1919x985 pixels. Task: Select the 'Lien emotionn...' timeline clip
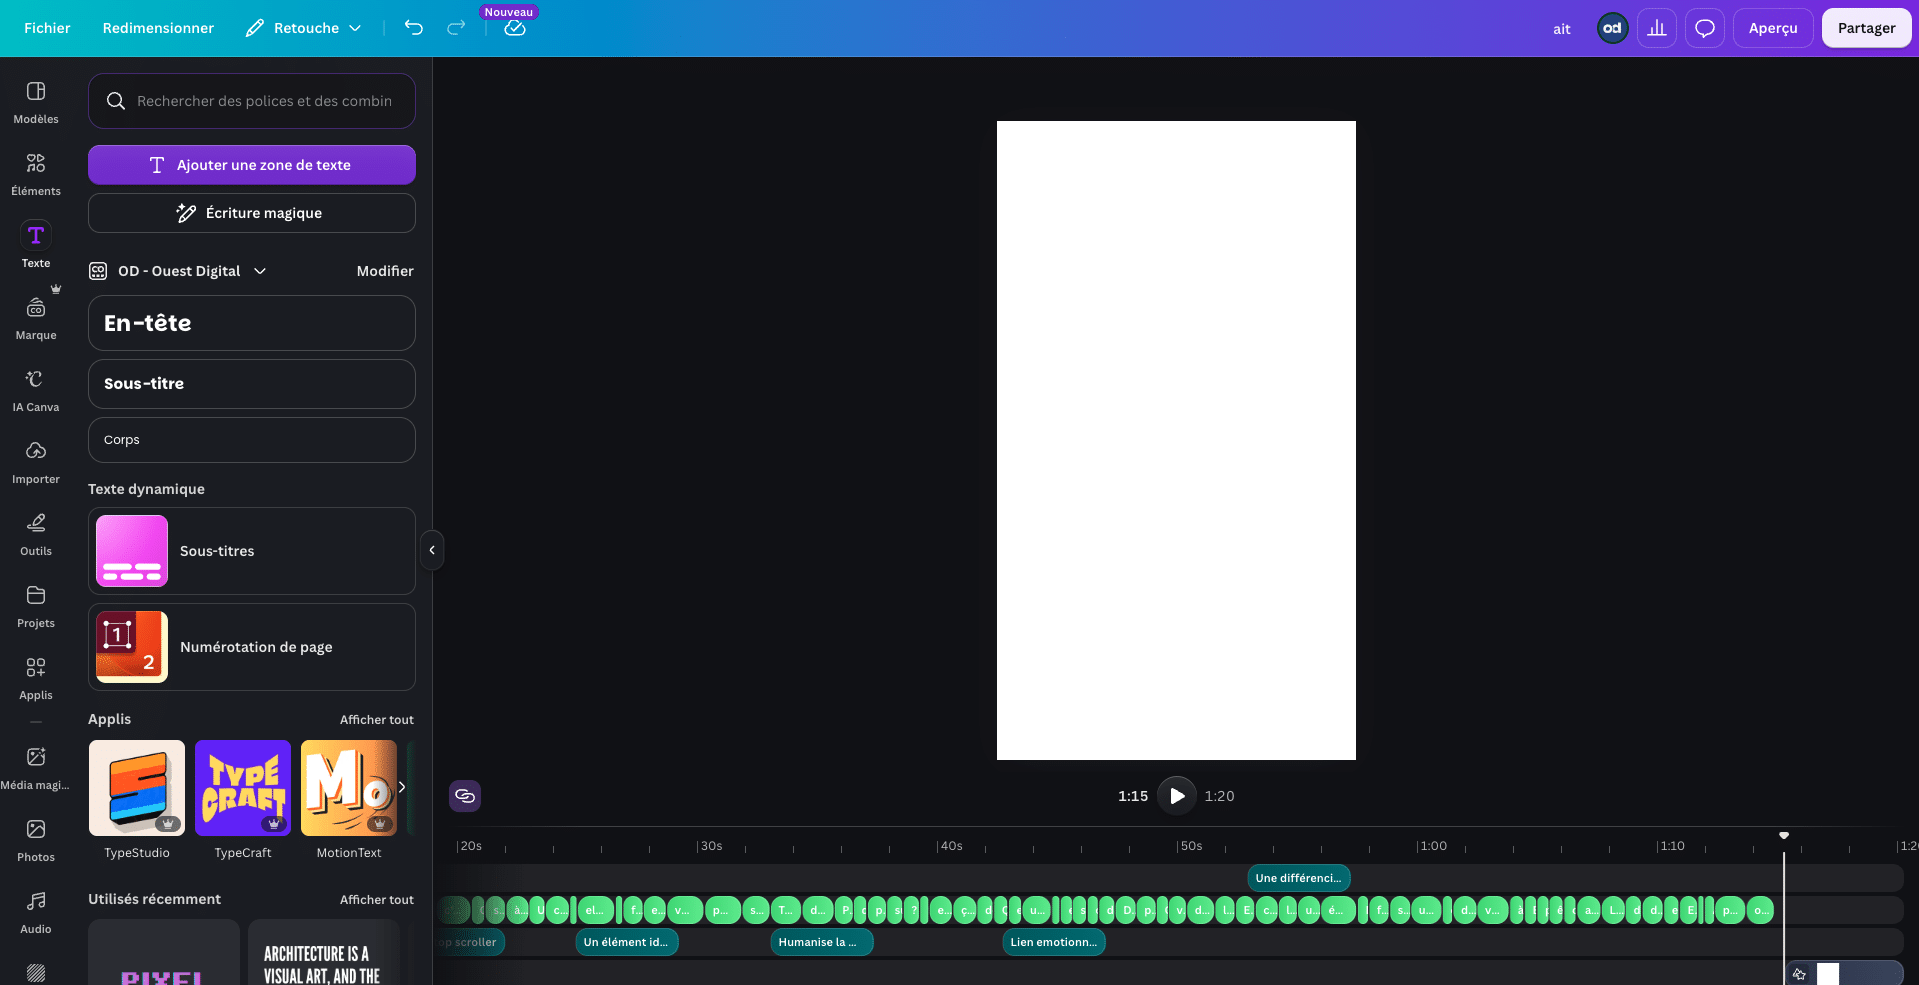coord(1054,942)
